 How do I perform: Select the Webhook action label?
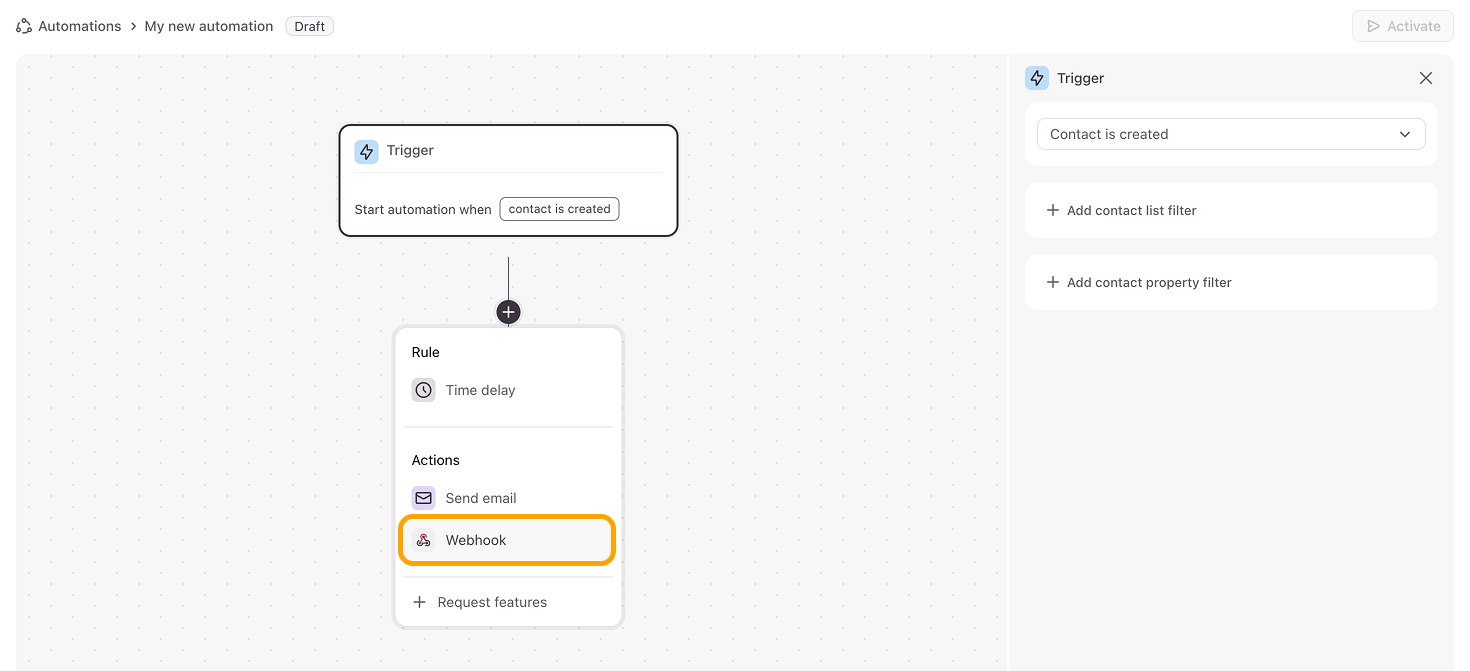(x=476, y=540)
